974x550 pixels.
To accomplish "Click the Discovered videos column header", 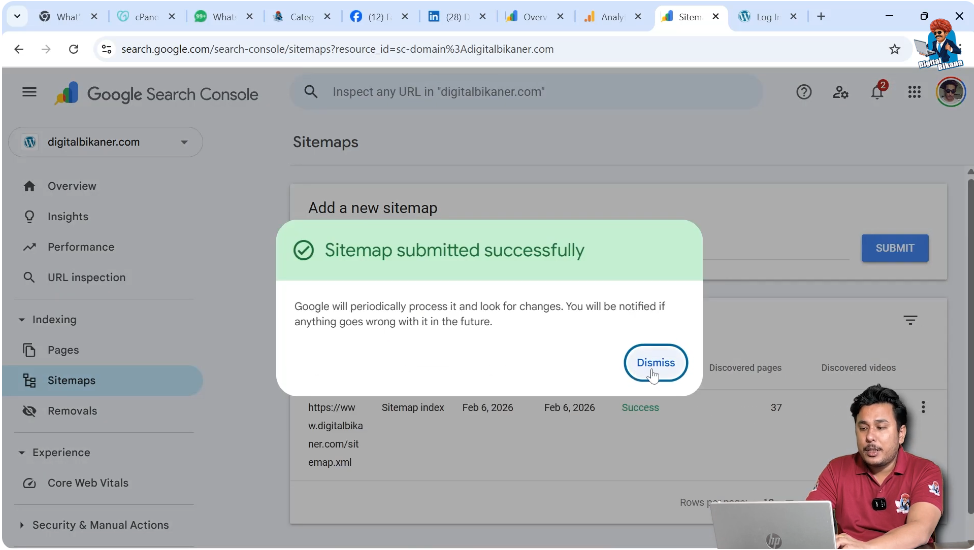I will click(x=858, y=368).
